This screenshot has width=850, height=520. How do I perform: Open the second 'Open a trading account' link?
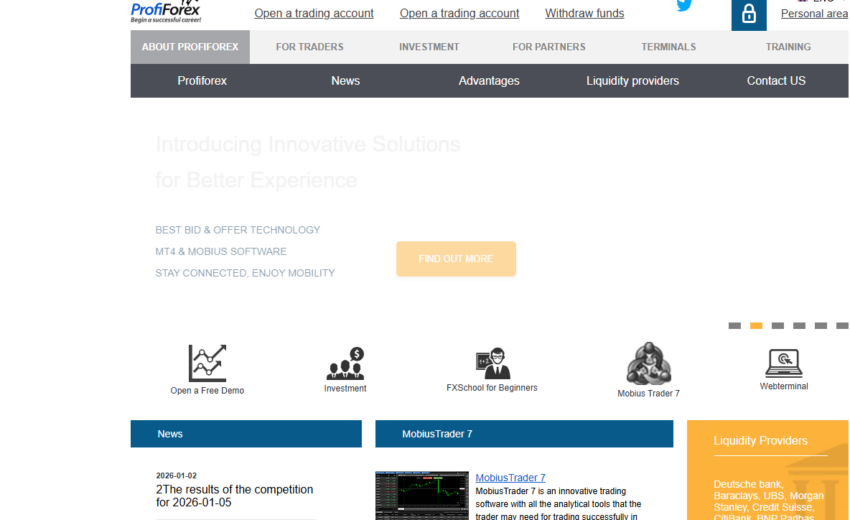click(x=459, y=13)
